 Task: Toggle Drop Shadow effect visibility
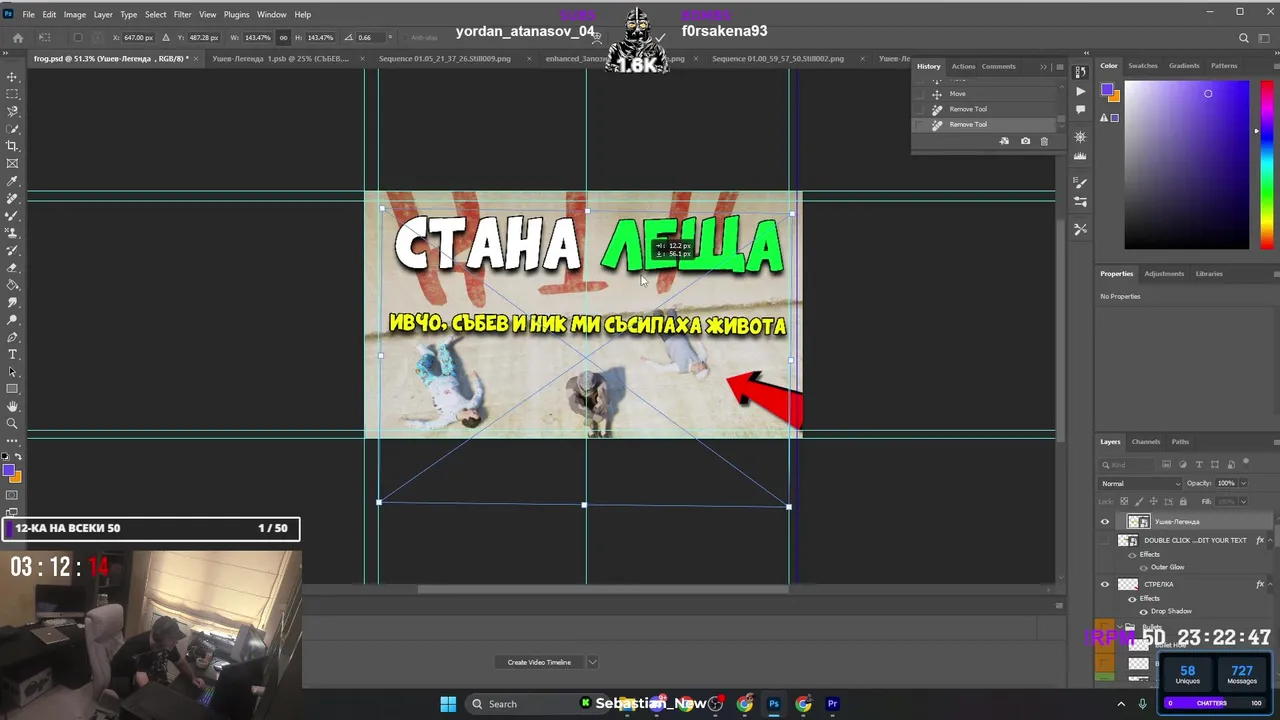[x=1143, y=611]
